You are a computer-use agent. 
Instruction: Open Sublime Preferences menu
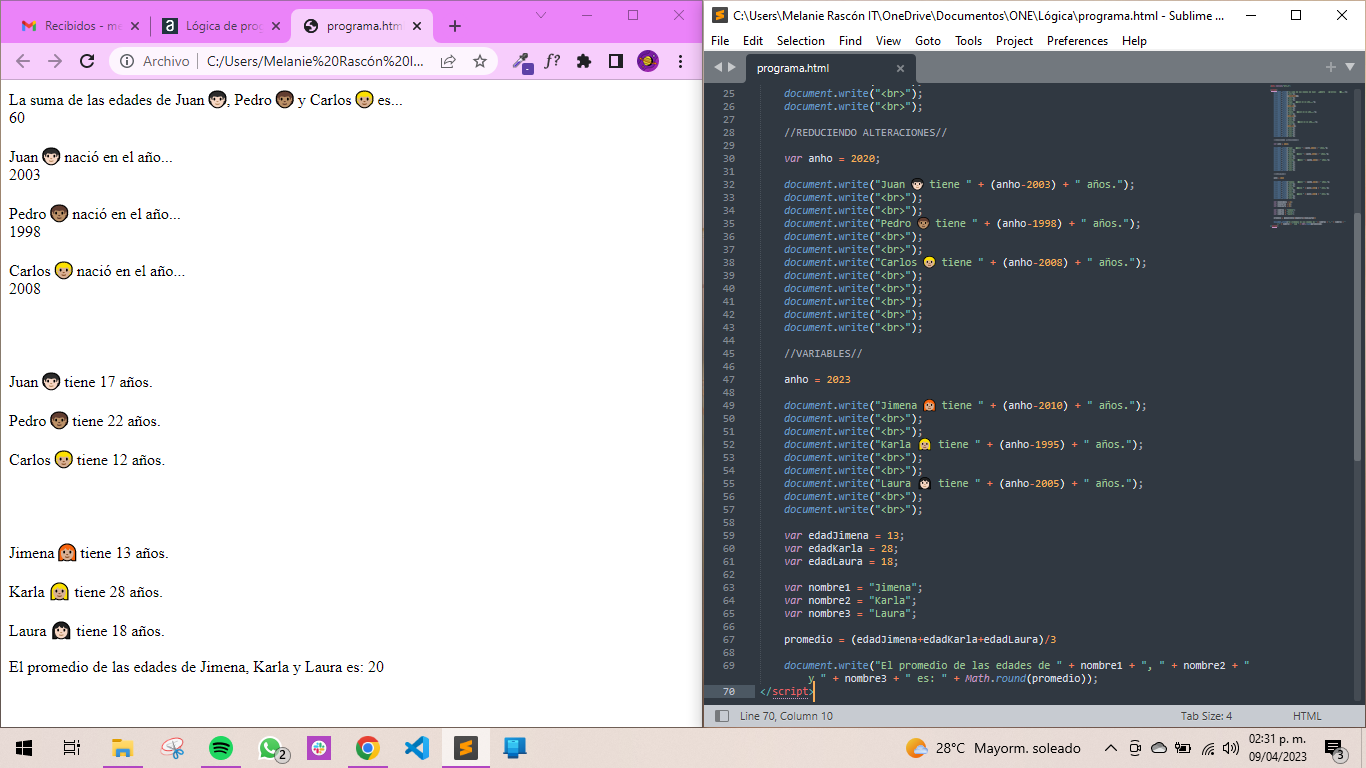point(1077,41)
